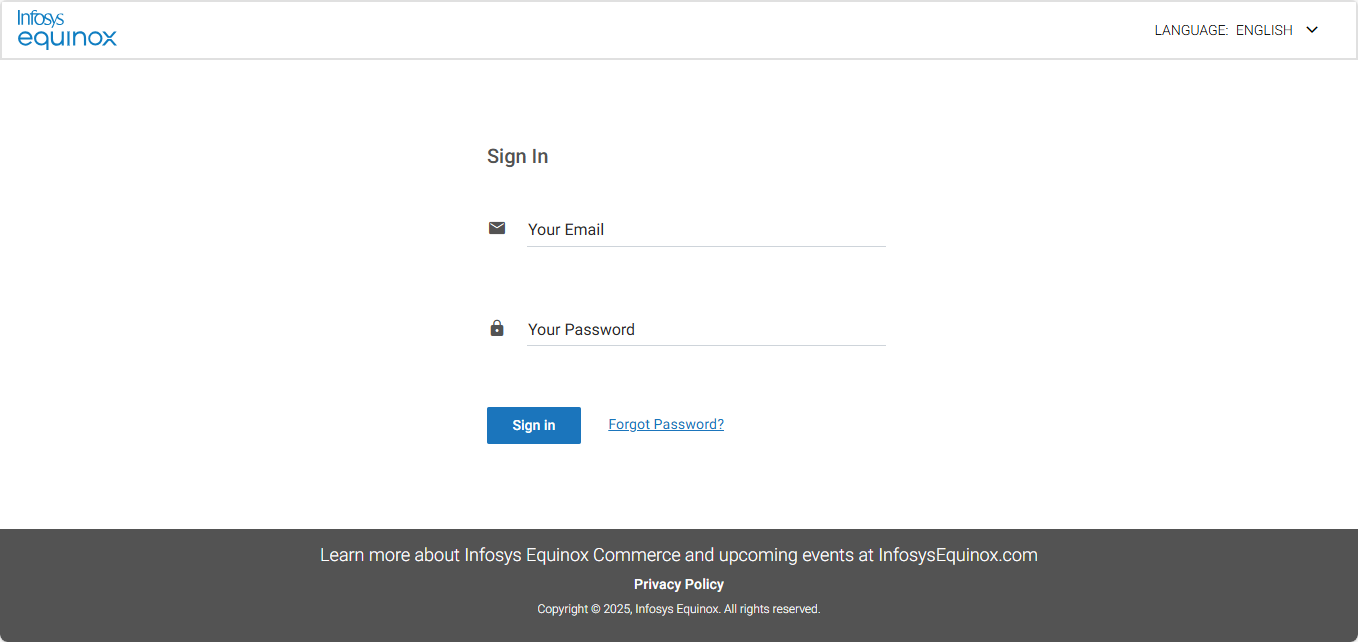The width and height of the screenshot is (1358, 642).
Task: Open the ENGLISH language selector
Action: pos(1264,30)
